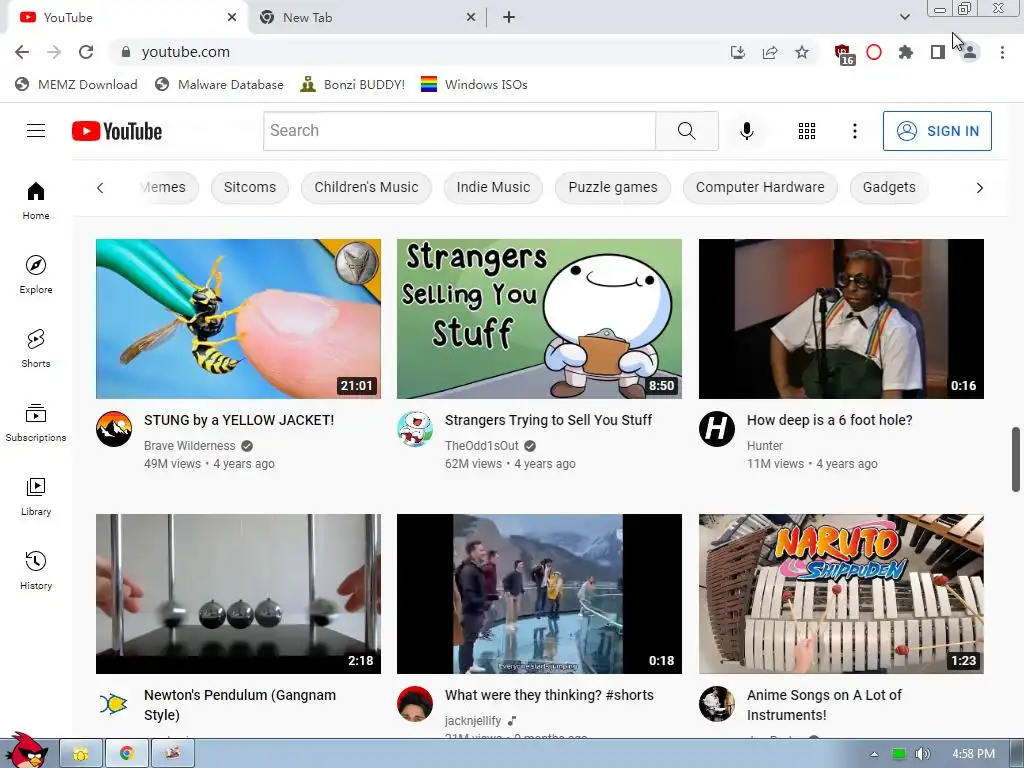This screenshot has height=768, width=1024.
Task: Close the YouTube browser tab
Action: tap(232, 18)
